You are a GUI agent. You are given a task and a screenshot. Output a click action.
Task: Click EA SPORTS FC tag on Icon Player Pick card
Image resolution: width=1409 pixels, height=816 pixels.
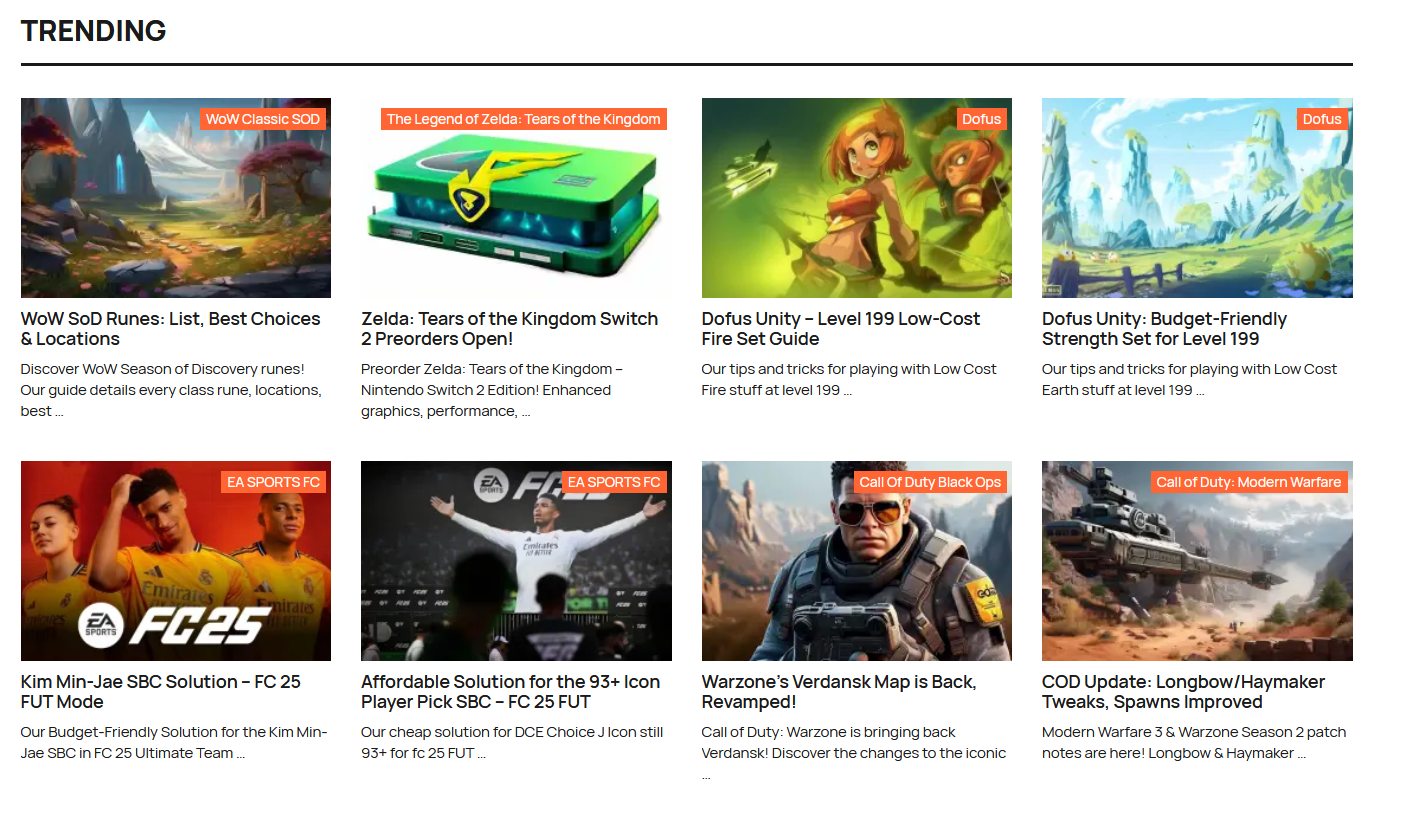[614, 482]
